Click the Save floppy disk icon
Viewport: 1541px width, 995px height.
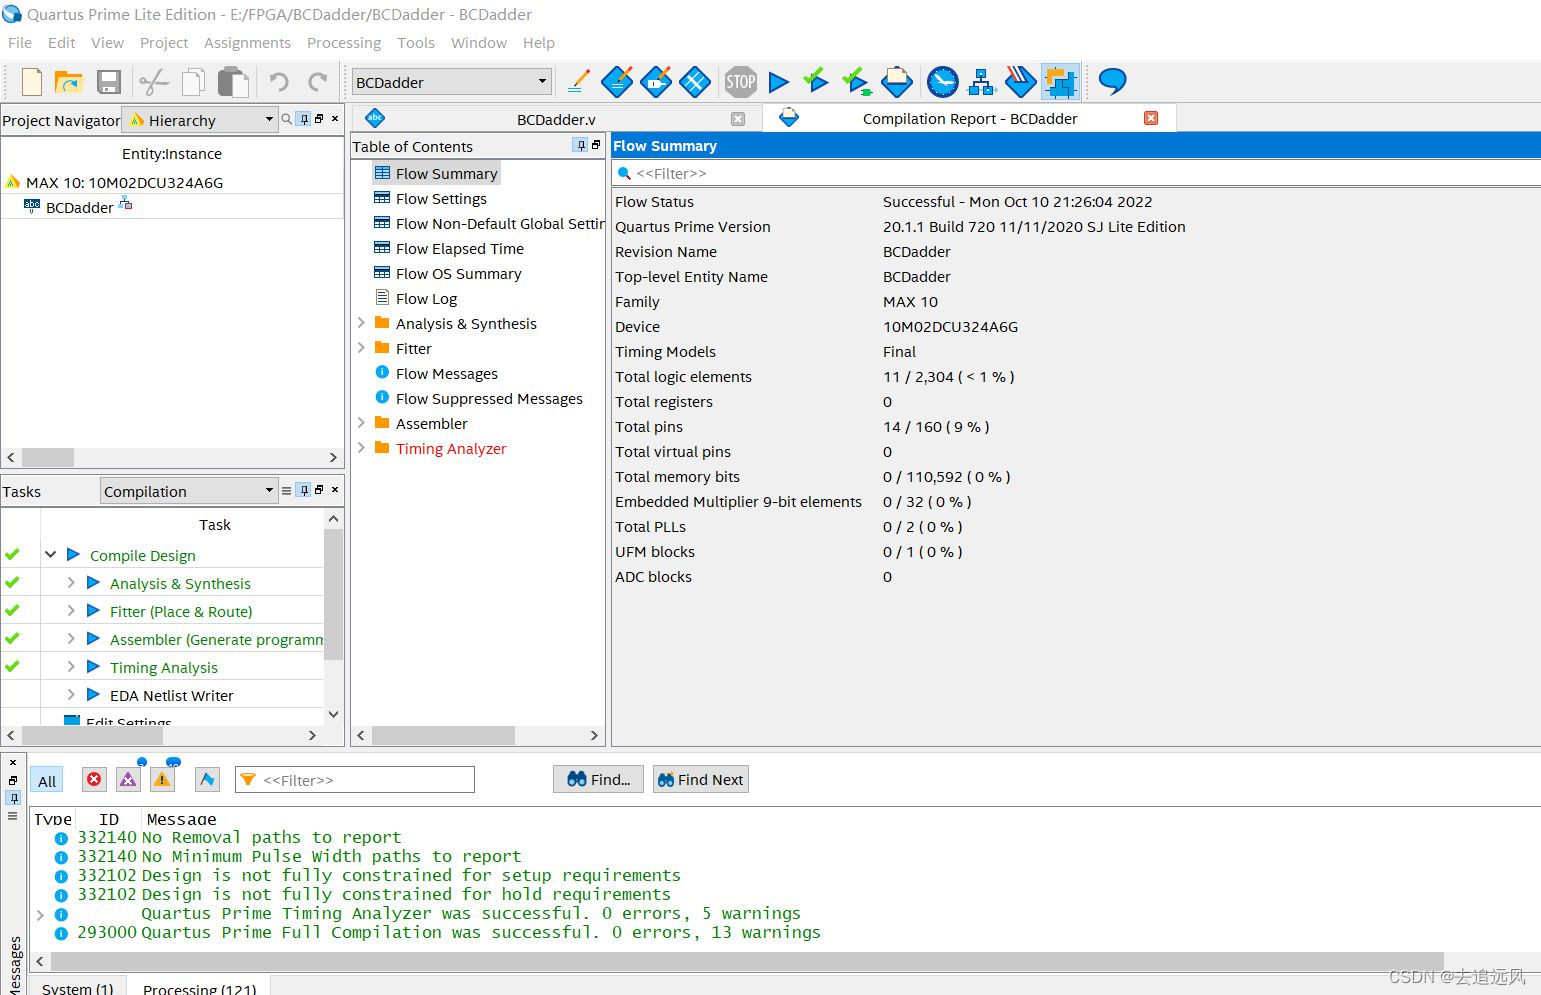(108, 82)
